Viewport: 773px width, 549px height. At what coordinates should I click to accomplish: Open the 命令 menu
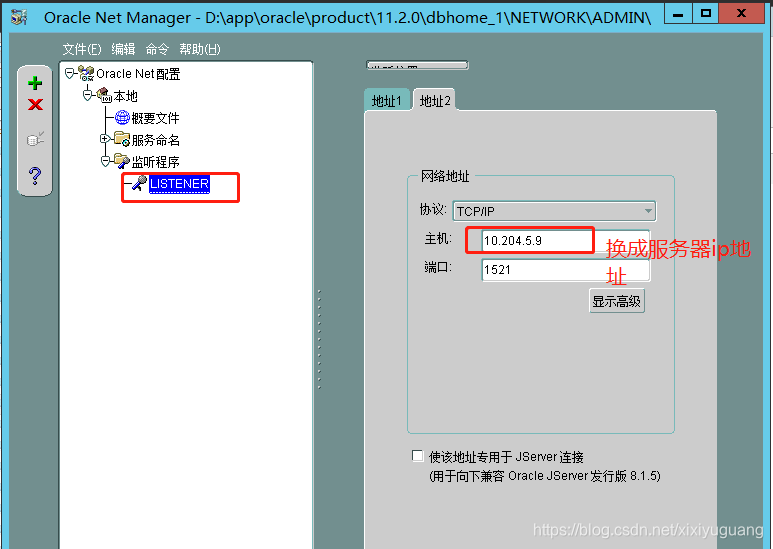[157, 49]
